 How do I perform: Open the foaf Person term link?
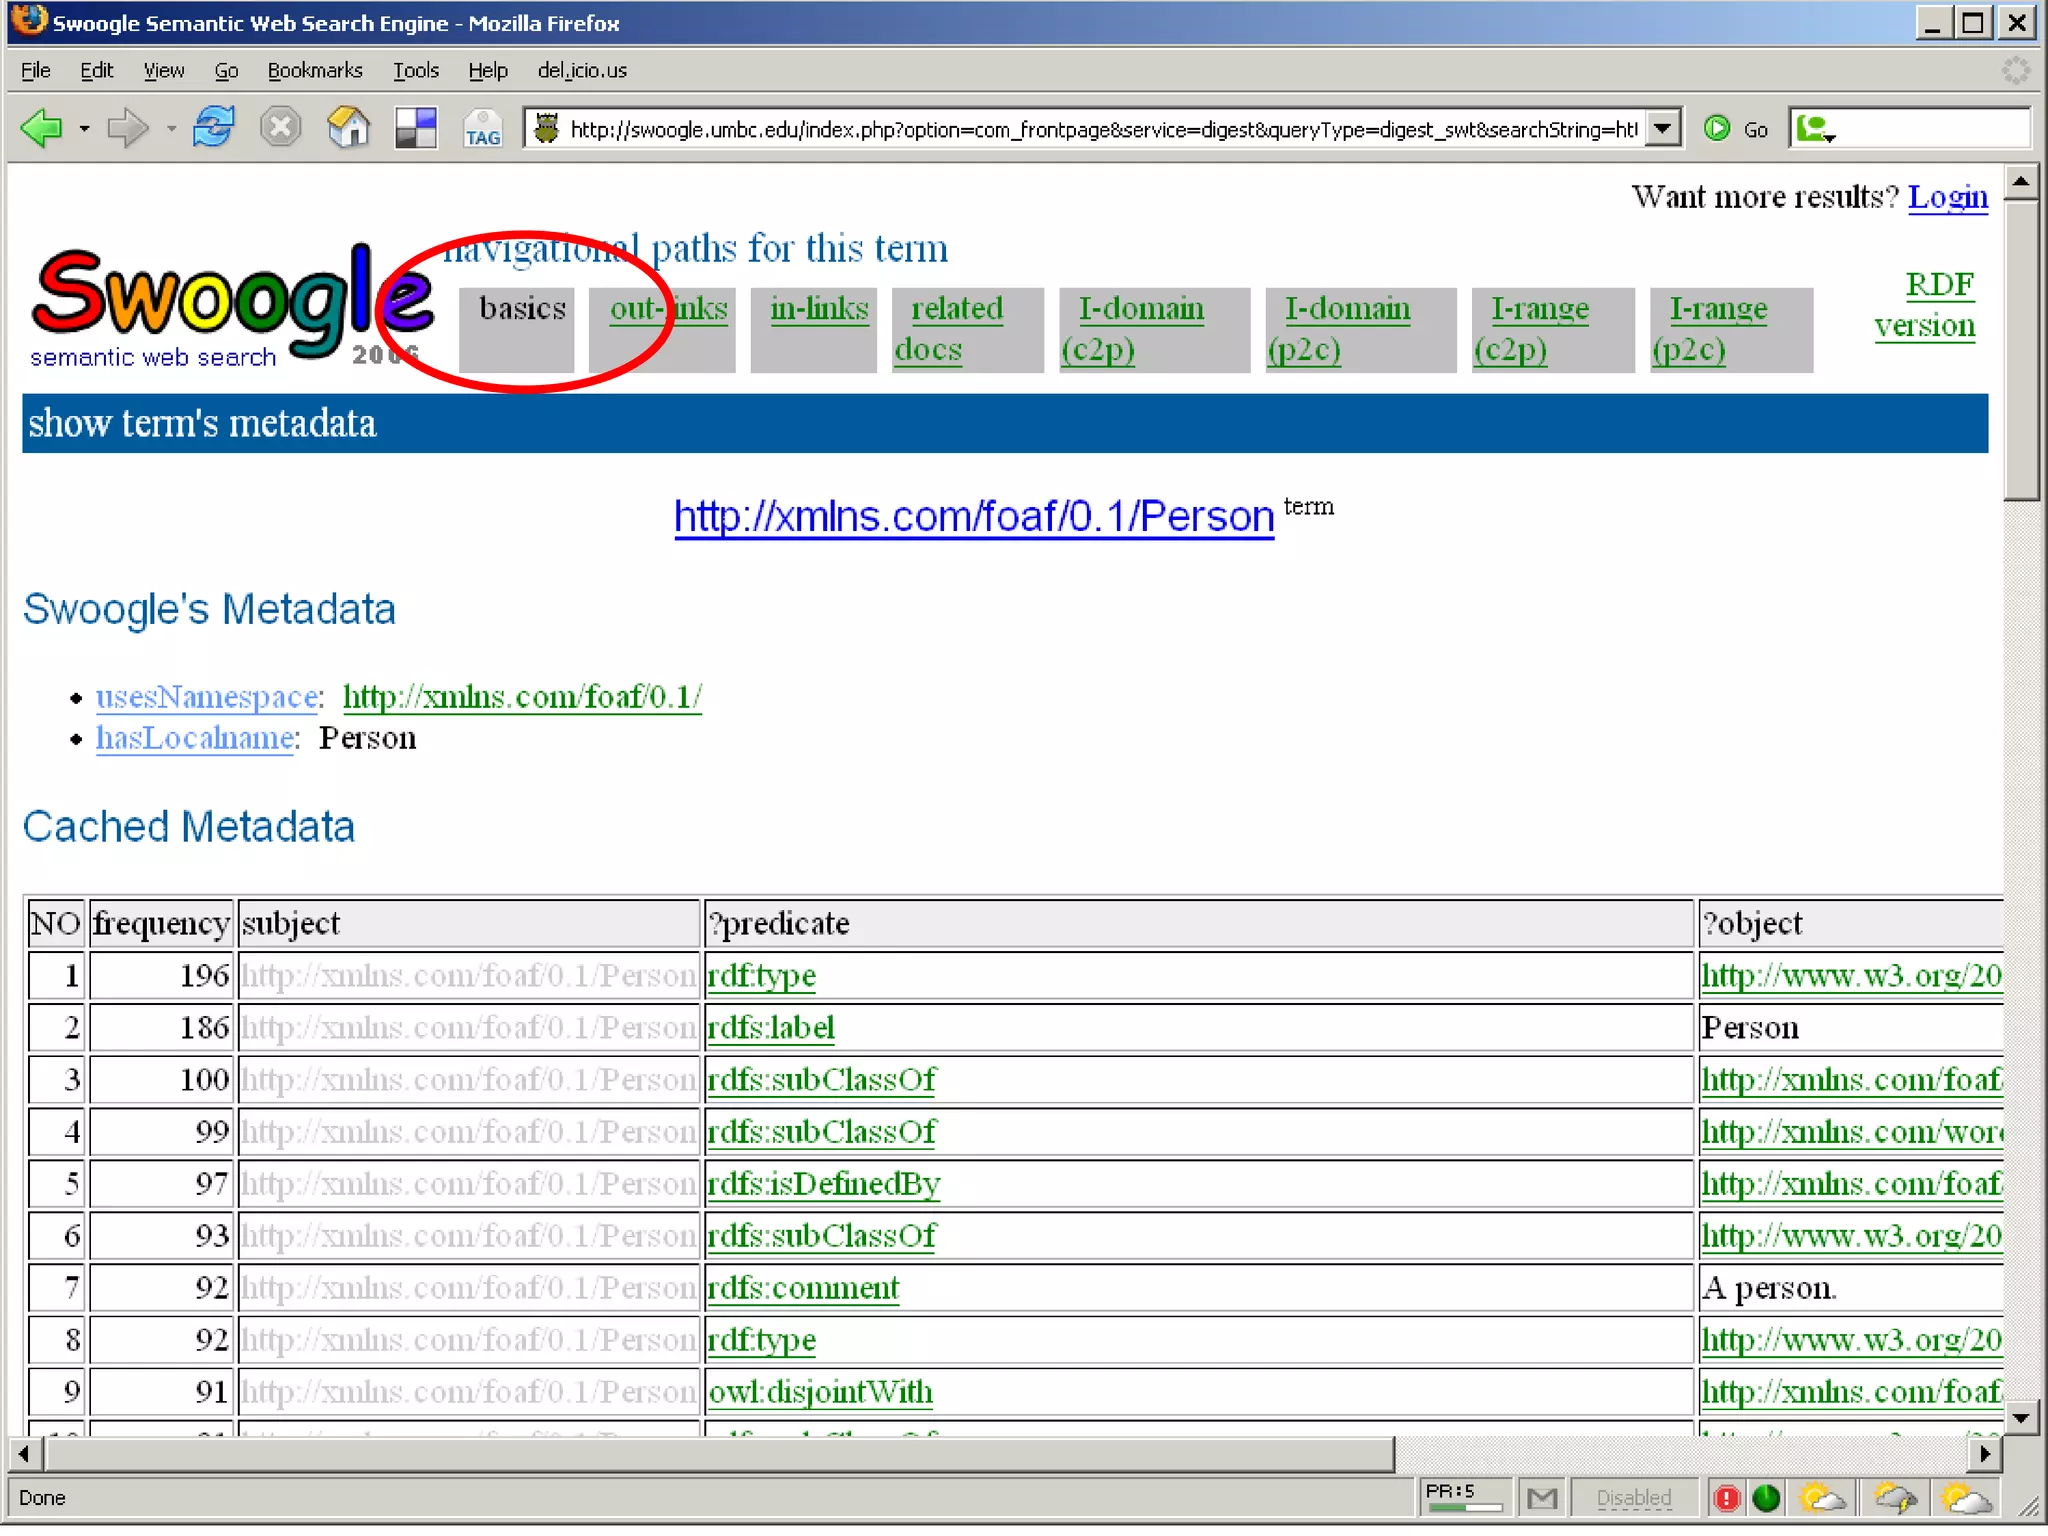[x=973, y=516]
